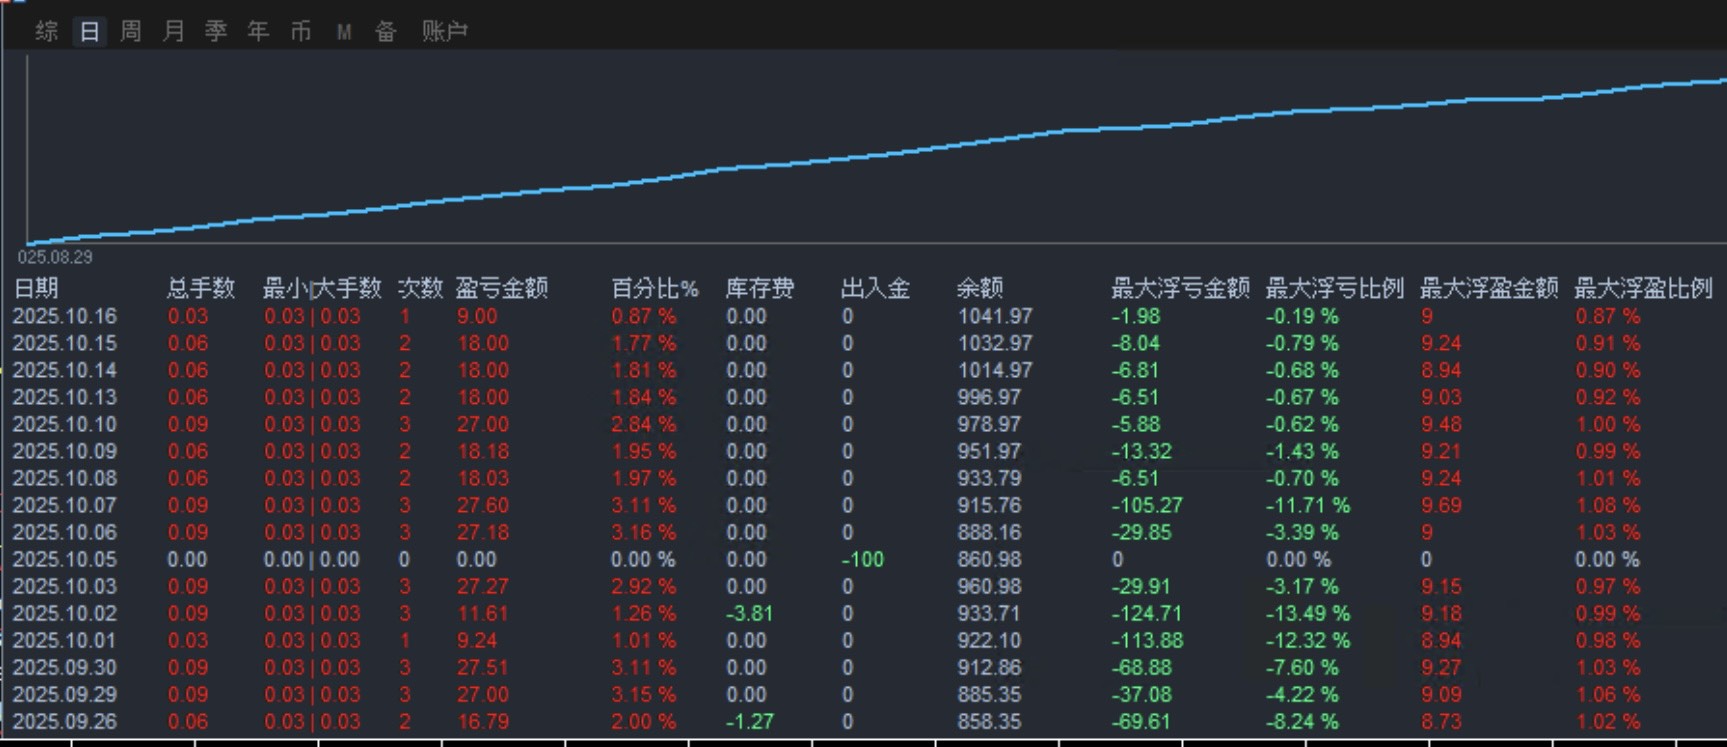Image resolution: width=1727 pixels, height=747 pixels.
Task: Click the 3.16 % percentage value
Action: pyautogui.click(x=644, y=532)
